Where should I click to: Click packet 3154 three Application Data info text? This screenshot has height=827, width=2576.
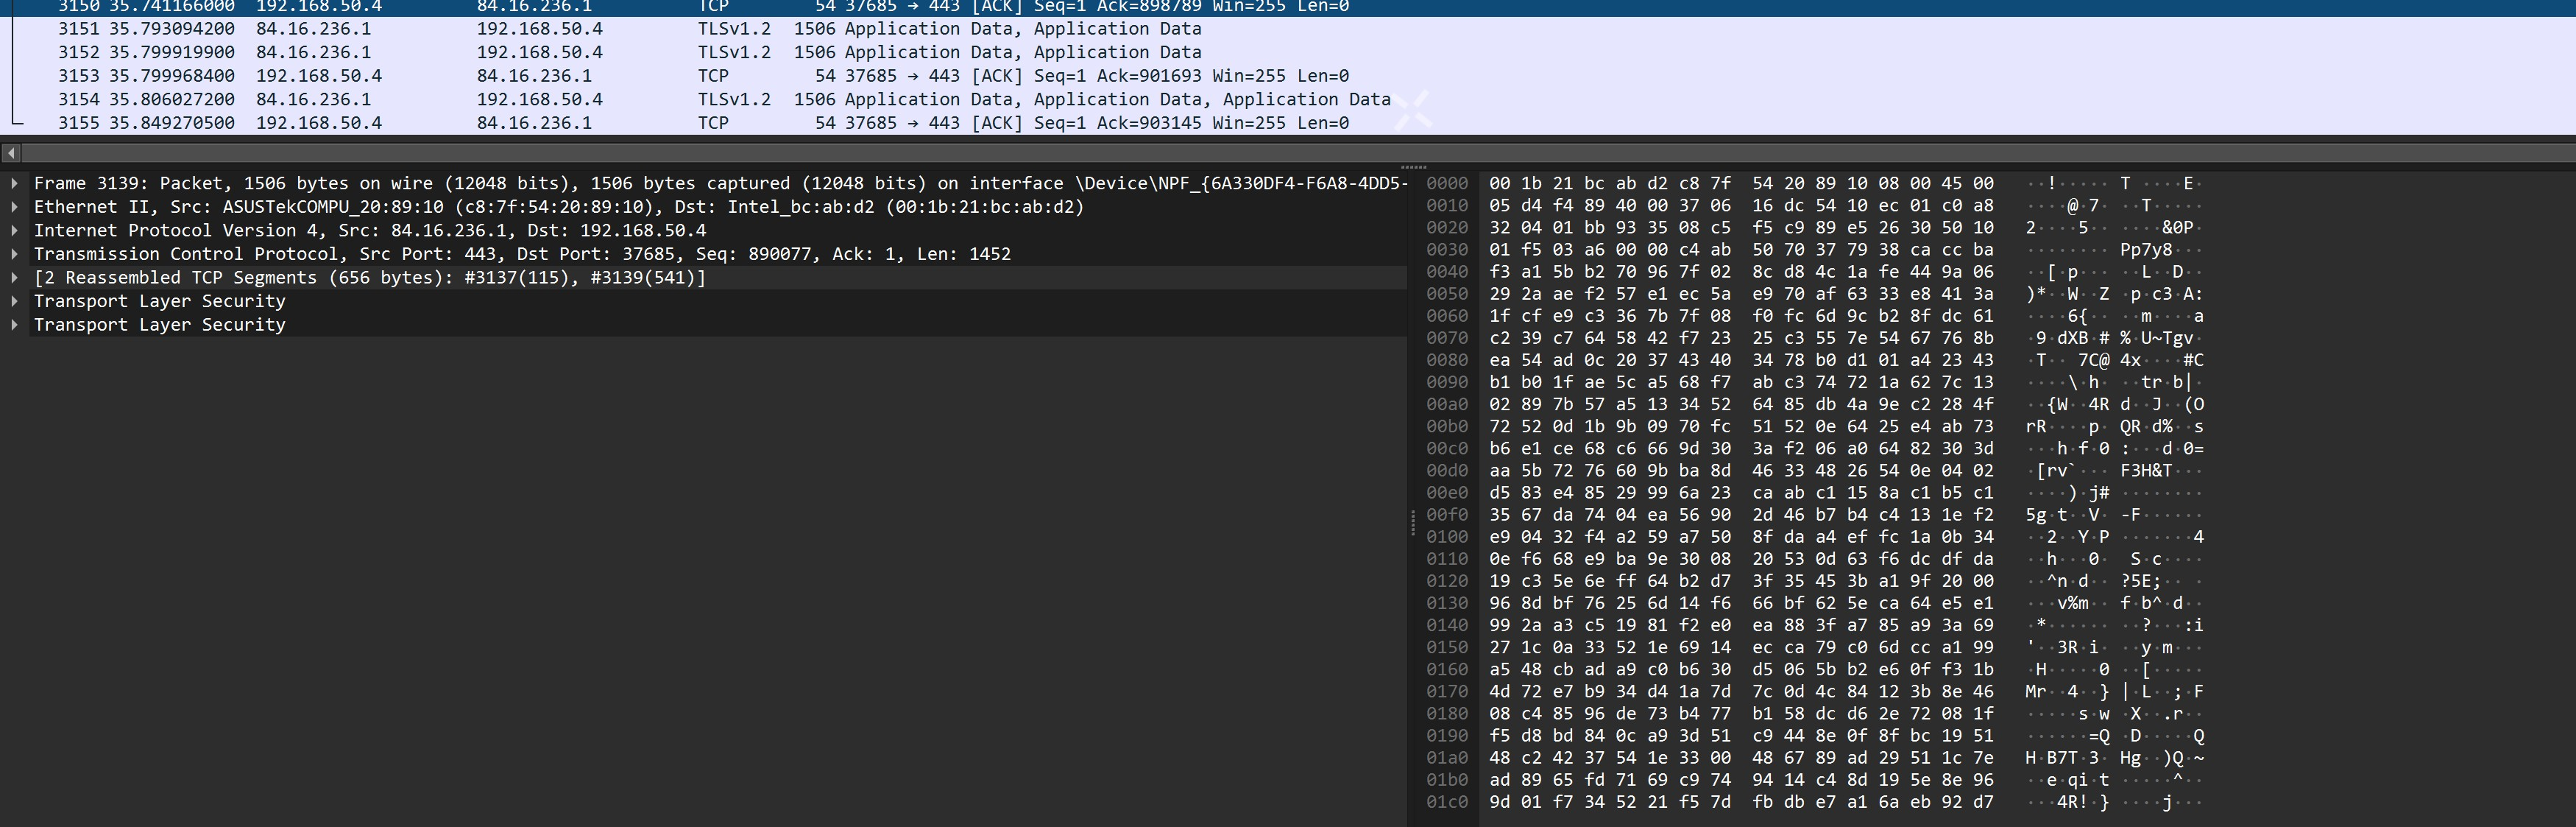point(1117,99)
